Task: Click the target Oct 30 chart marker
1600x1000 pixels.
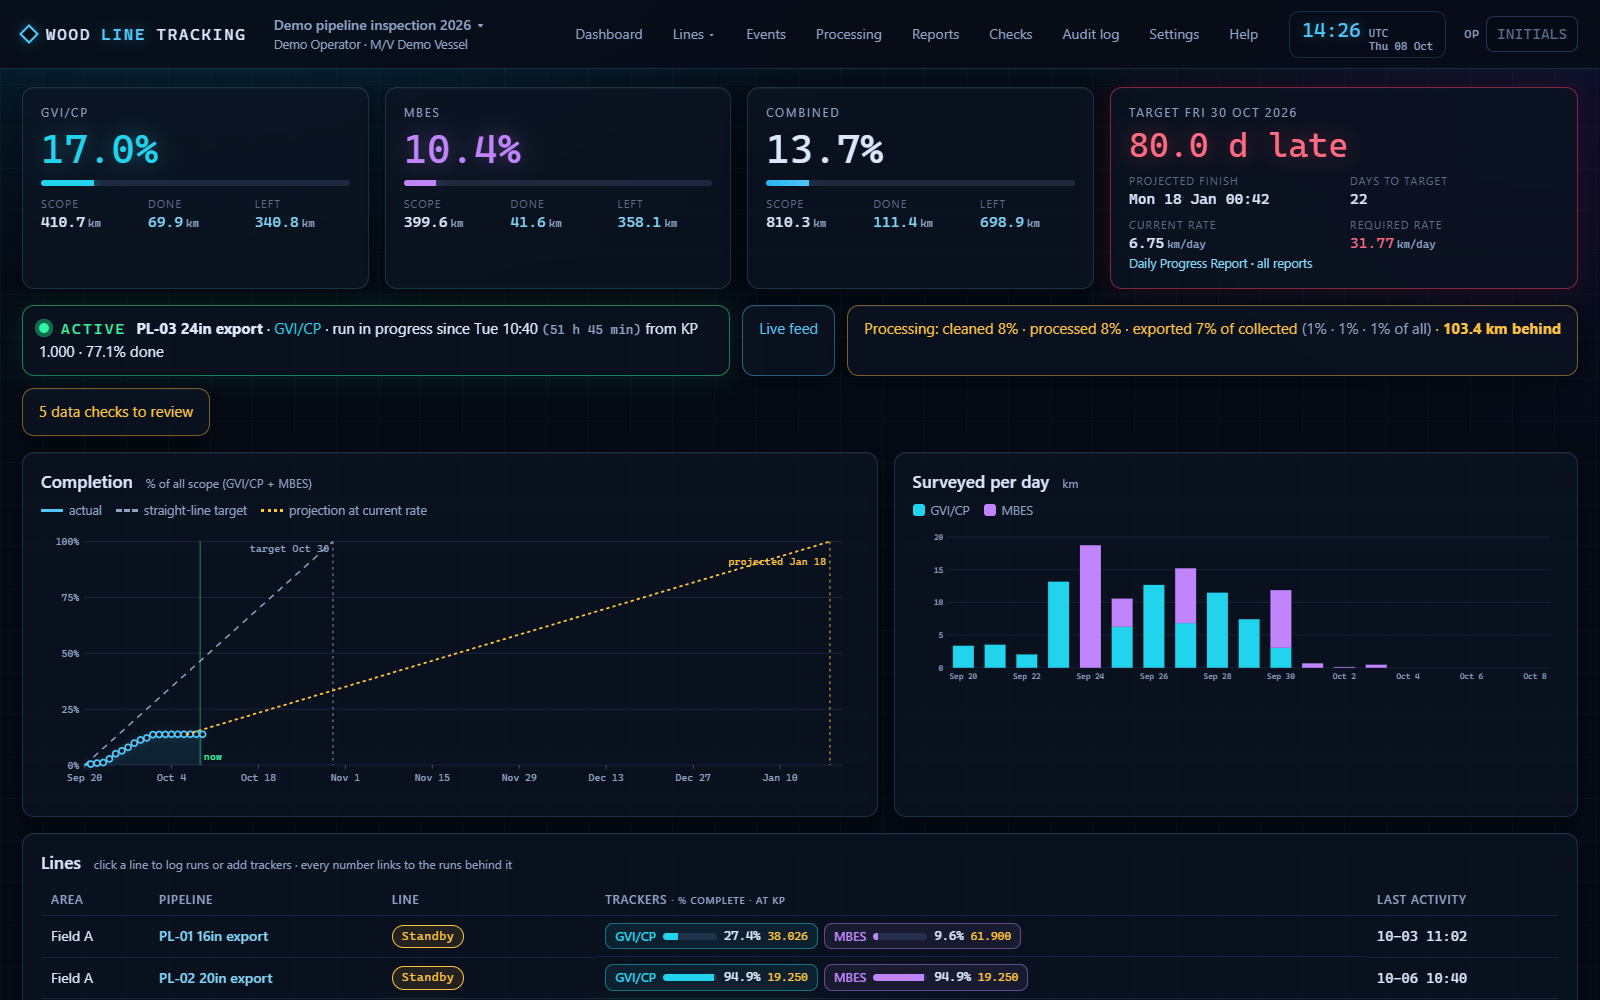Action: 289,549
